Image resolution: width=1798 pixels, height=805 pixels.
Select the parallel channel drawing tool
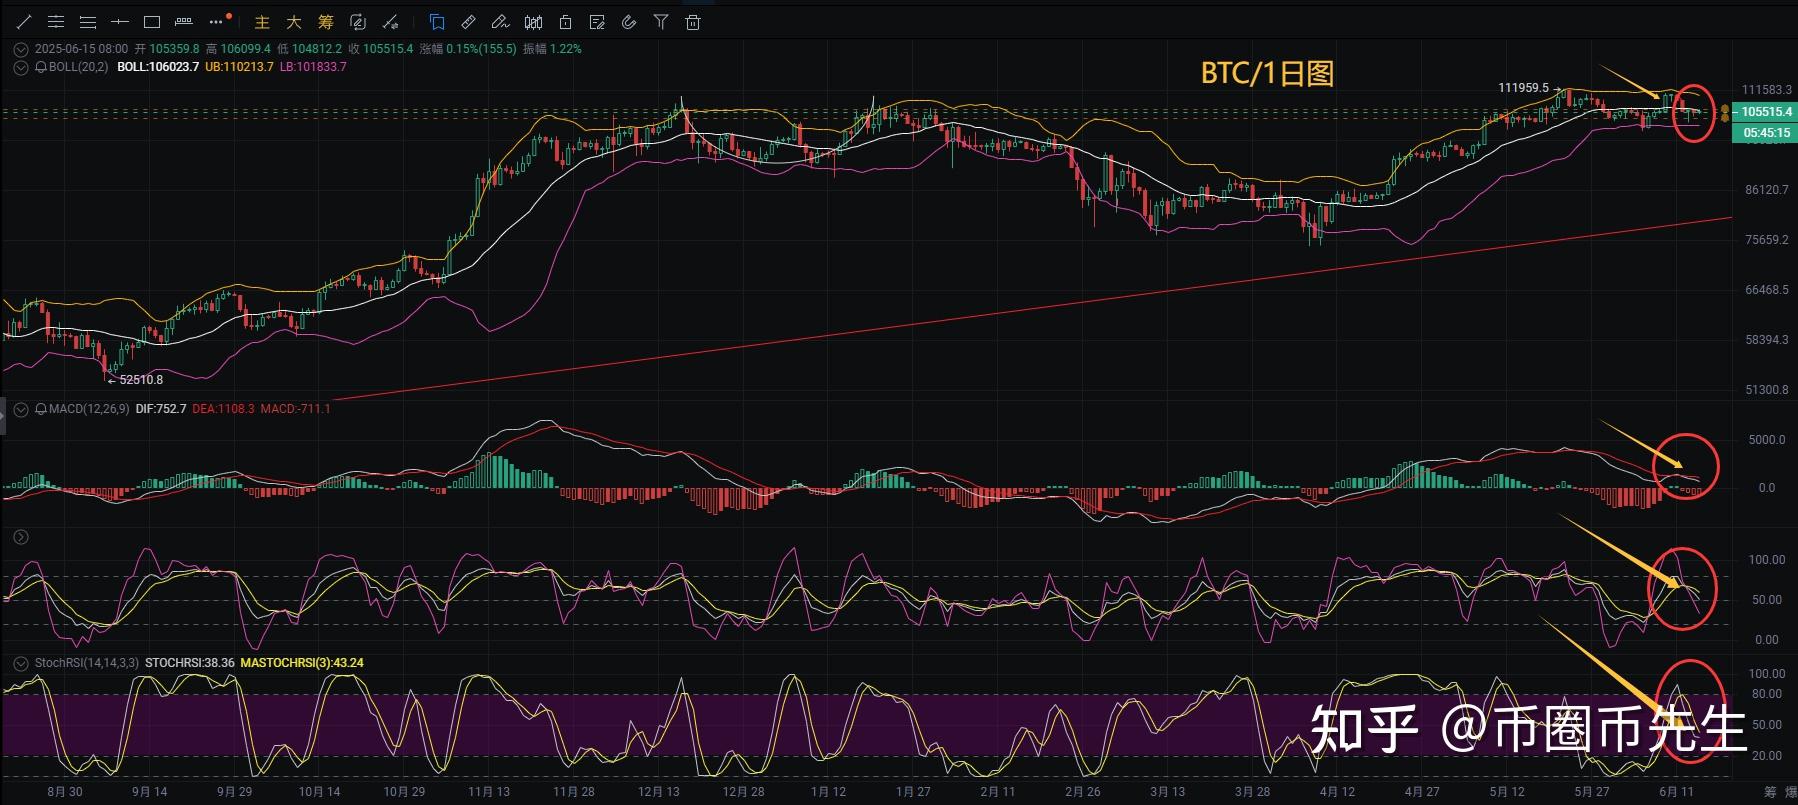(x=88, y=21)
